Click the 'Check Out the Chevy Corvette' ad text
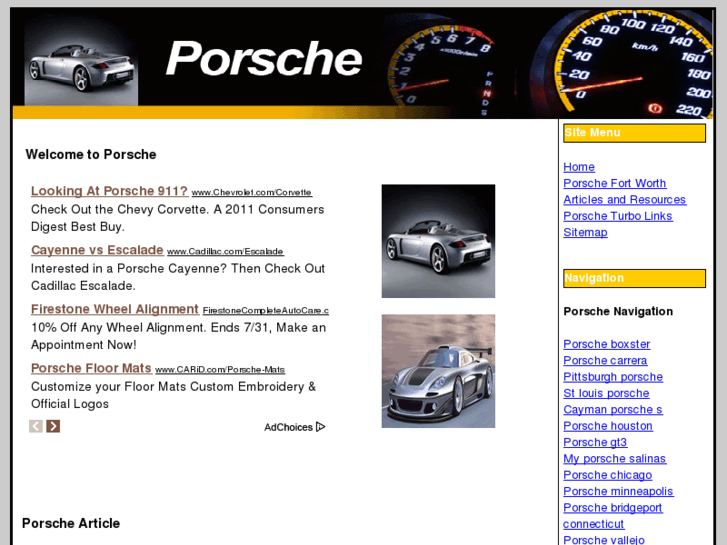 coord(178,218)
